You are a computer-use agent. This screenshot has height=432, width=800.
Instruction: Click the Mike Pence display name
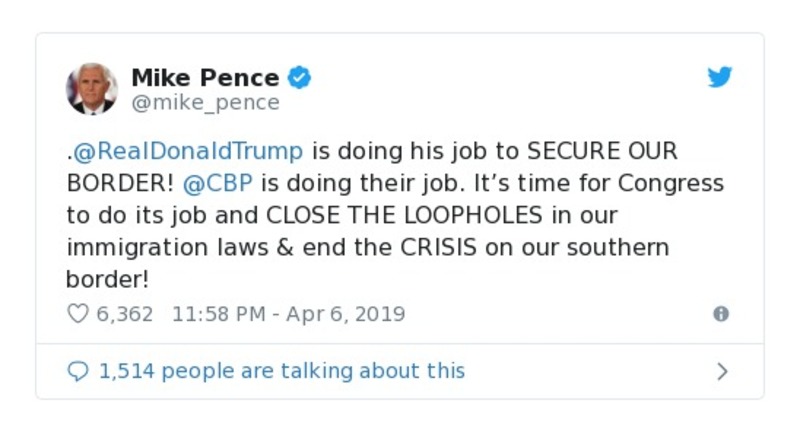pos(206,76)
